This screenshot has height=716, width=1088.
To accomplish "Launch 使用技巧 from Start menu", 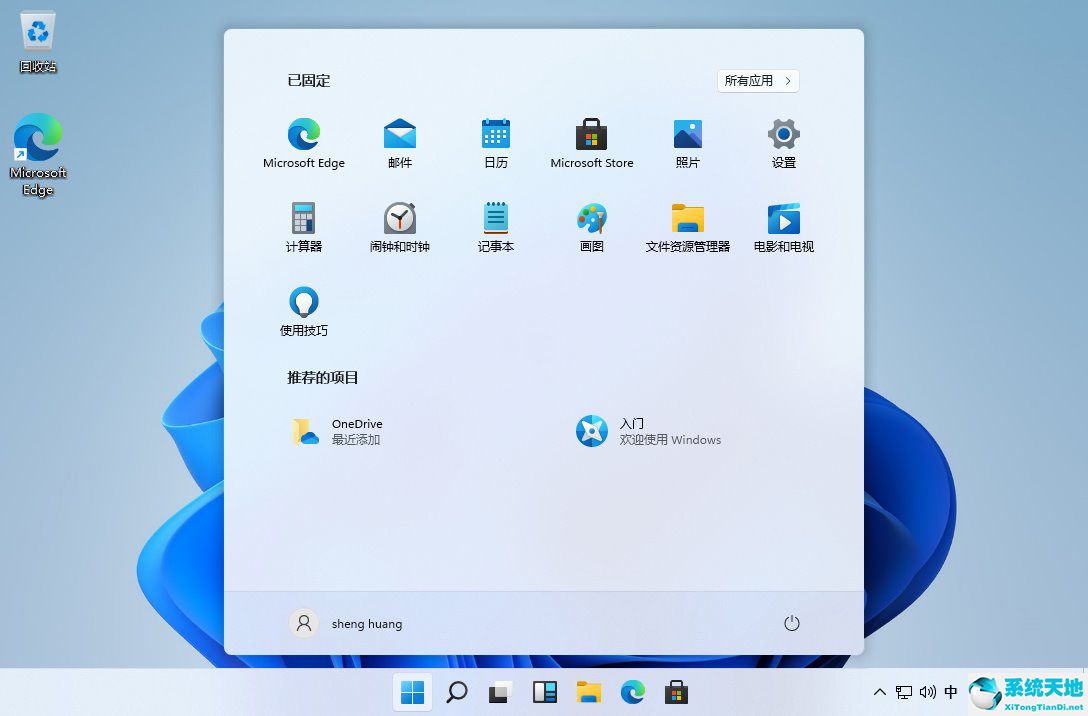I will (303, 310).
